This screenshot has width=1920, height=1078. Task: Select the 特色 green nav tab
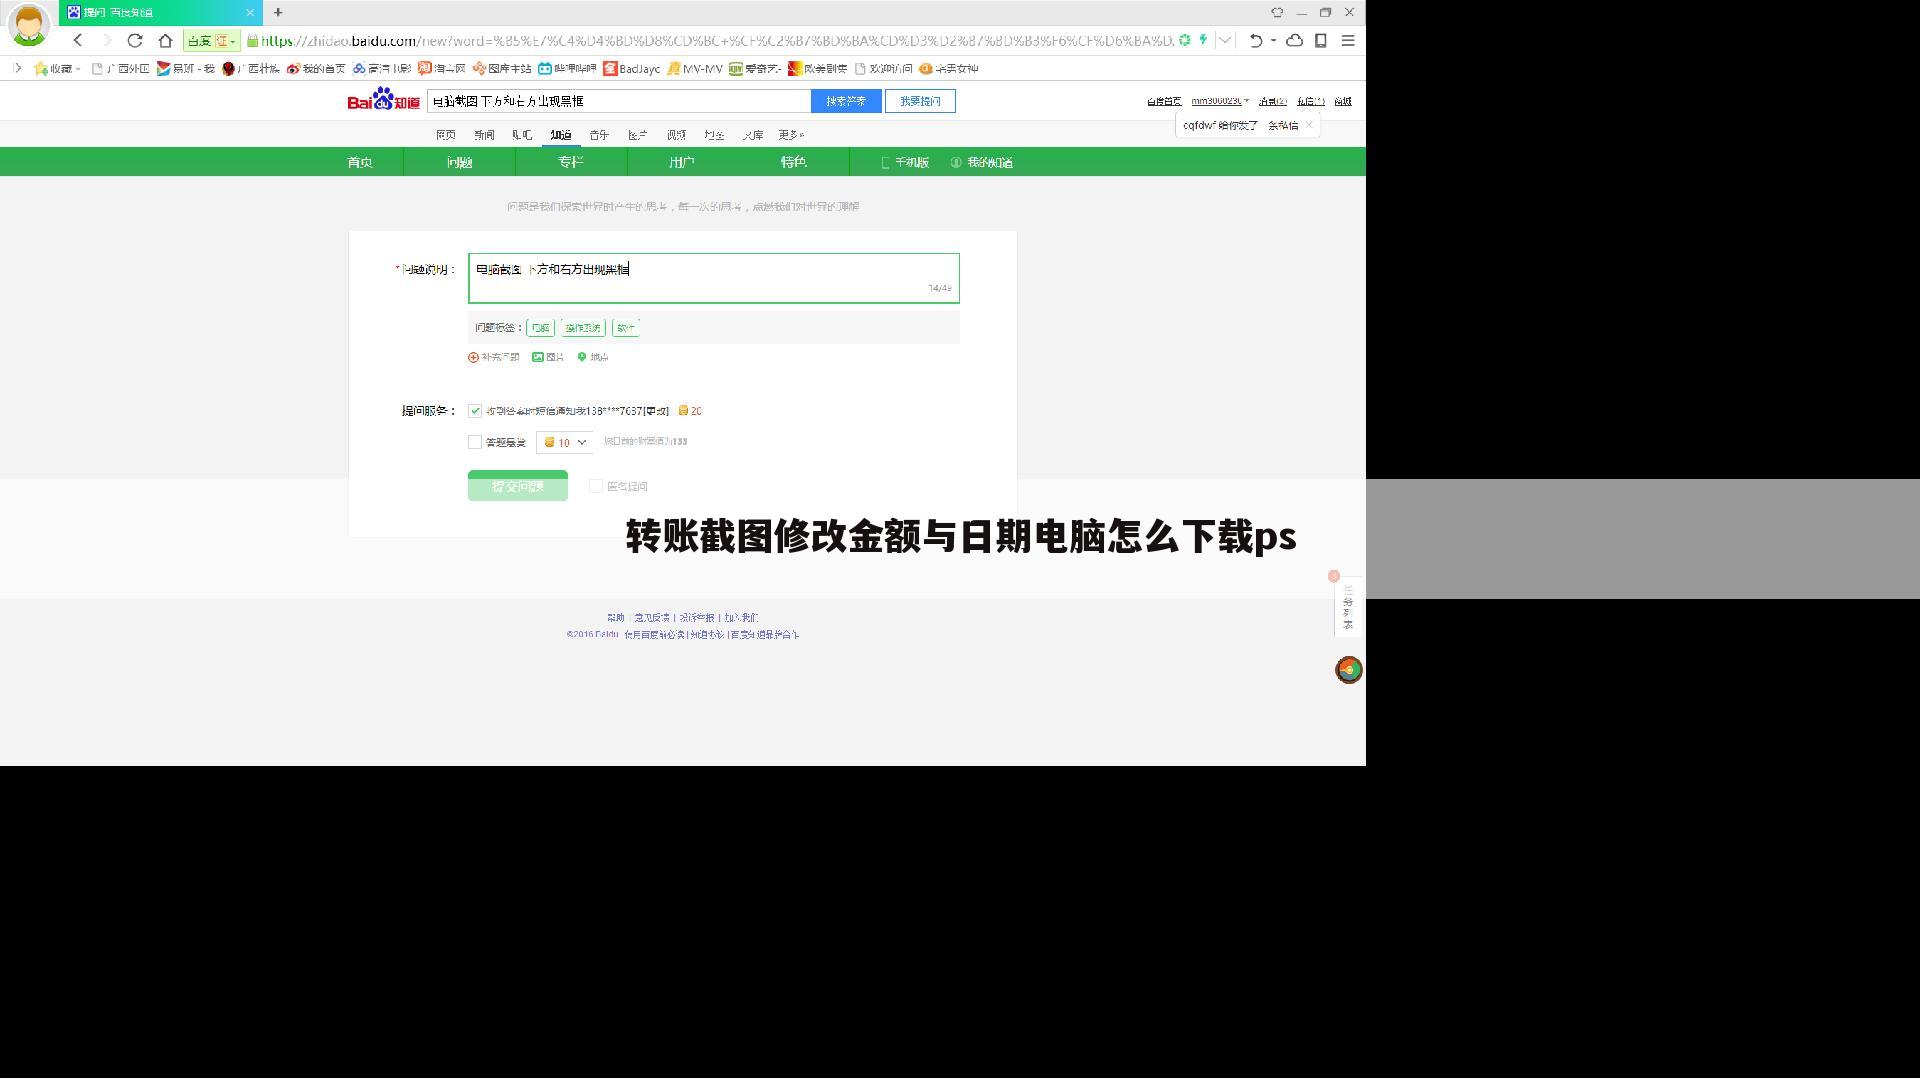point(794,162)
